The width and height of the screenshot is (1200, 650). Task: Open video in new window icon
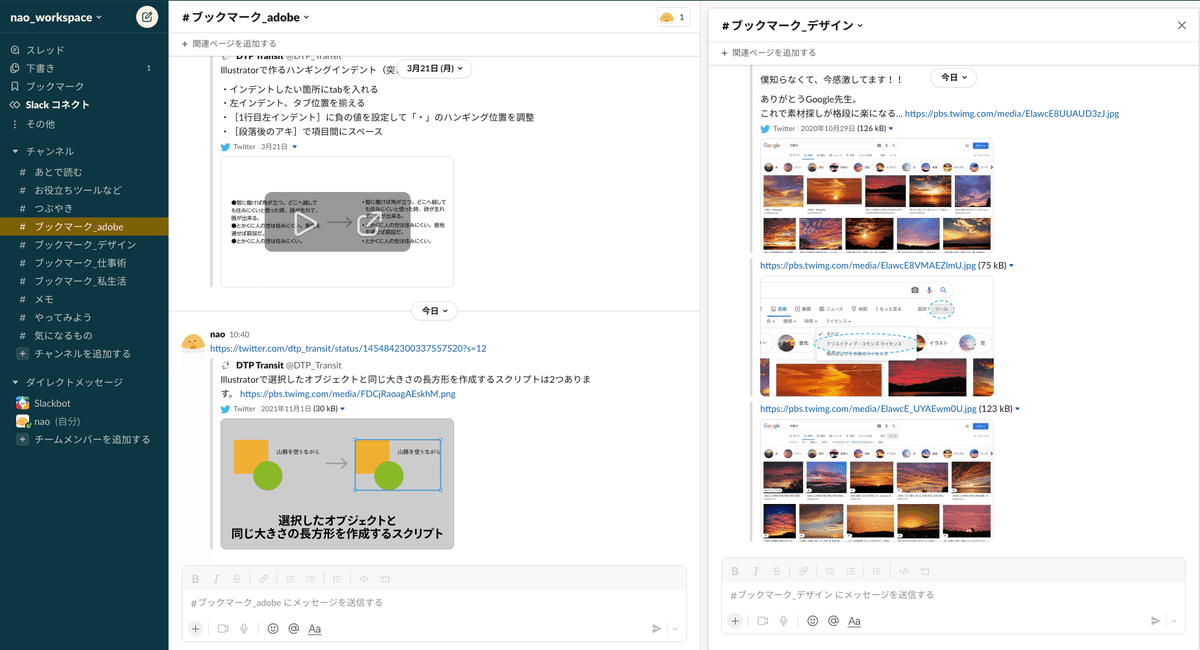(x=368, y=223)
